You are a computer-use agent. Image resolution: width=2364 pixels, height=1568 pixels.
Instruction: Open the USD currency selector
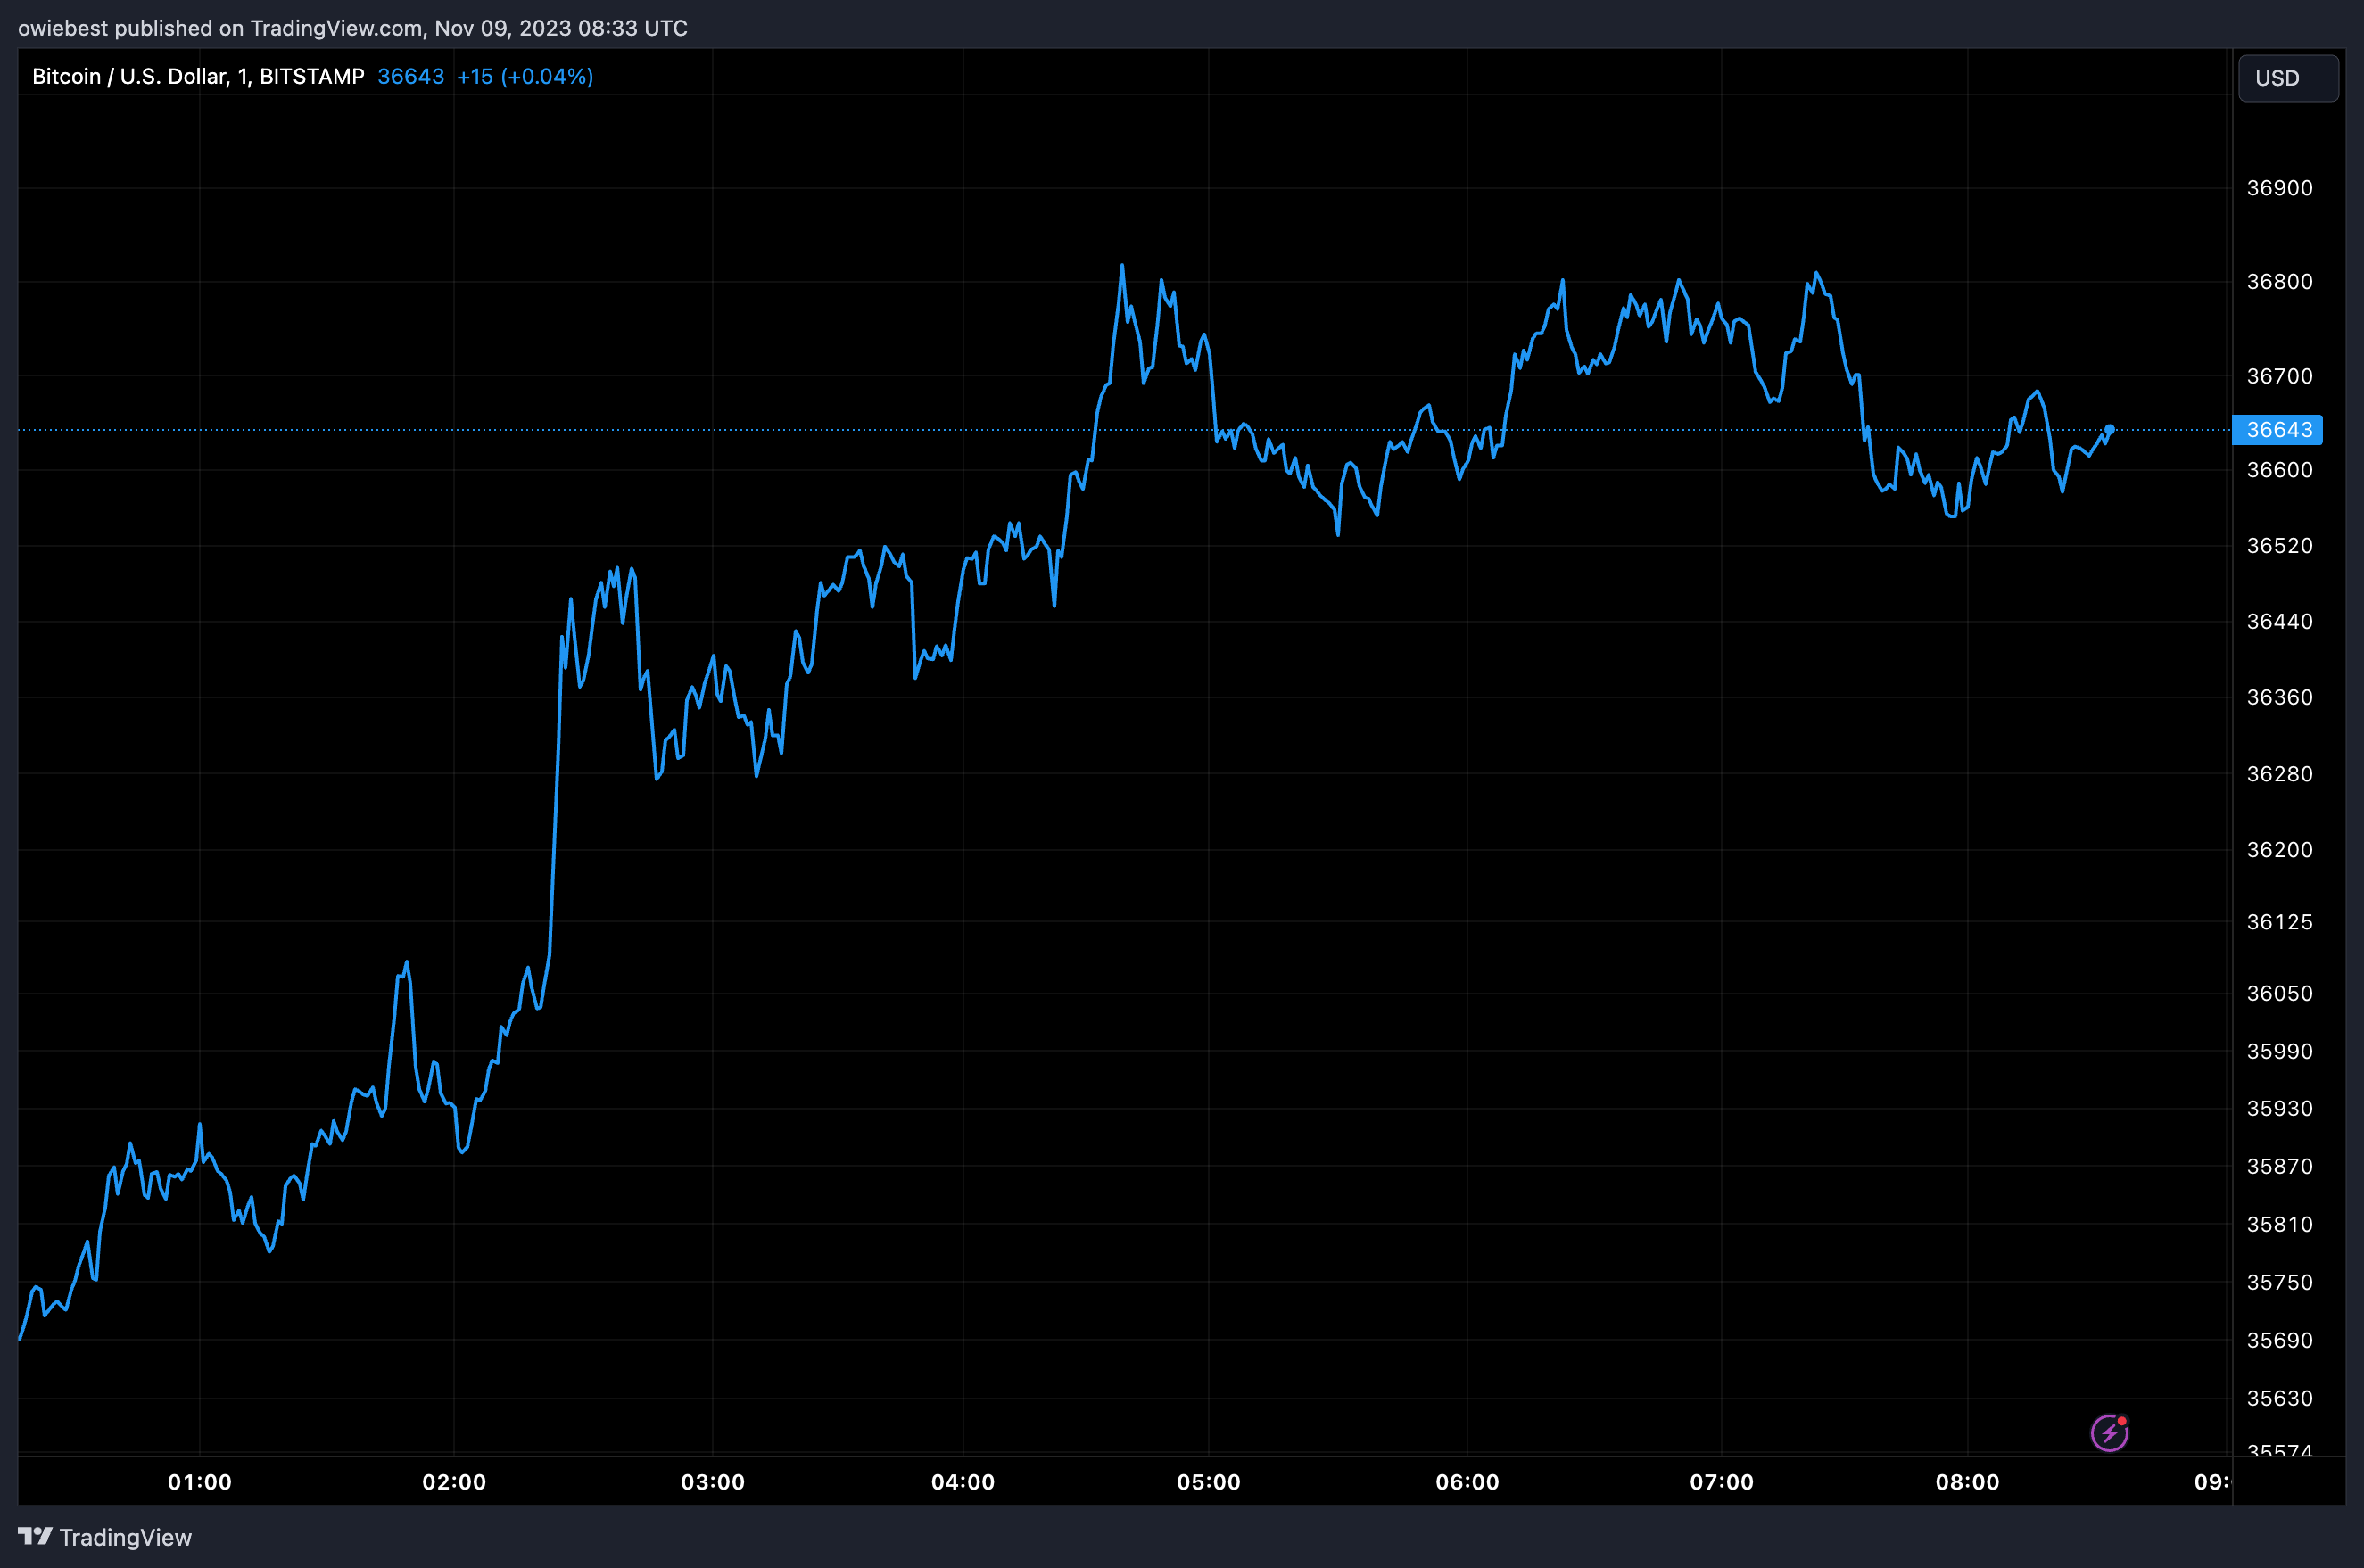pos(2288,78)
